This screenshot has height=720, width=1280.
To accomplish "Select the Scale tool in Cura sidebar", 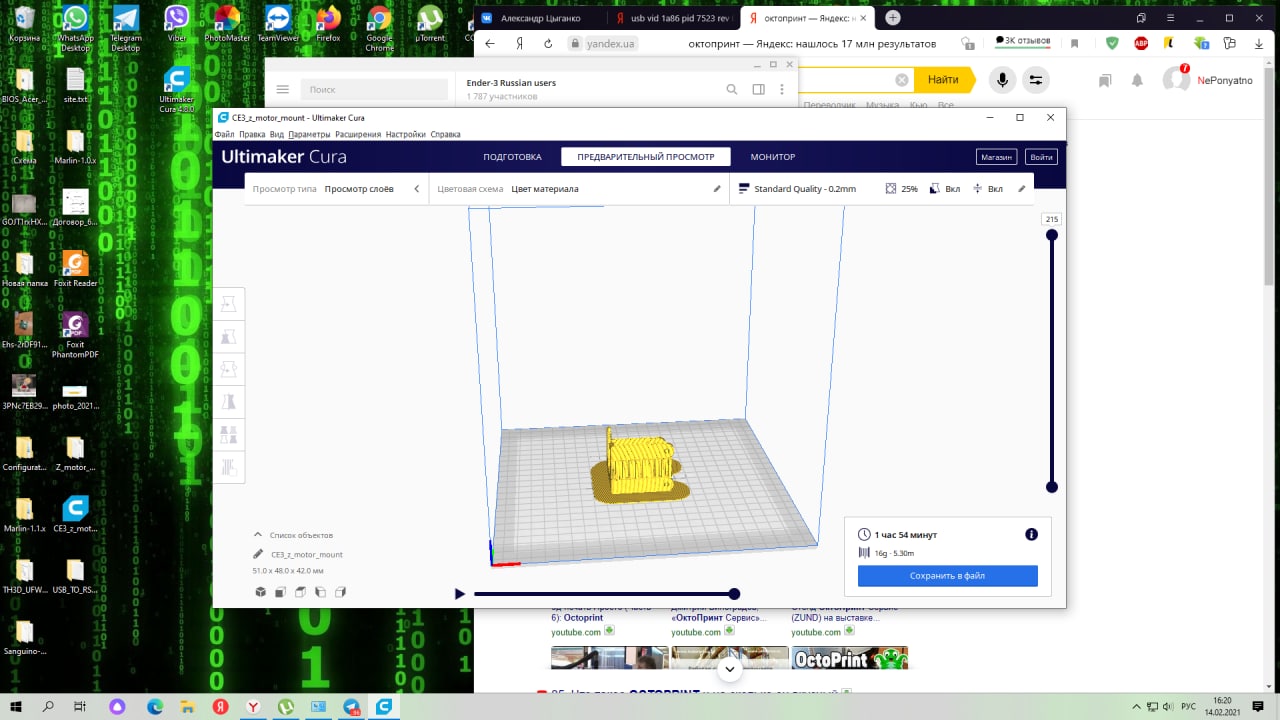I will pyautogui.click(x=229, y=337).
